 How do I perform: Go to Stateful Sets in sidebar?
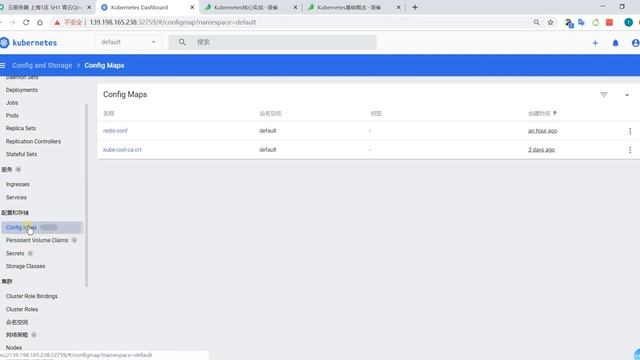21,154
